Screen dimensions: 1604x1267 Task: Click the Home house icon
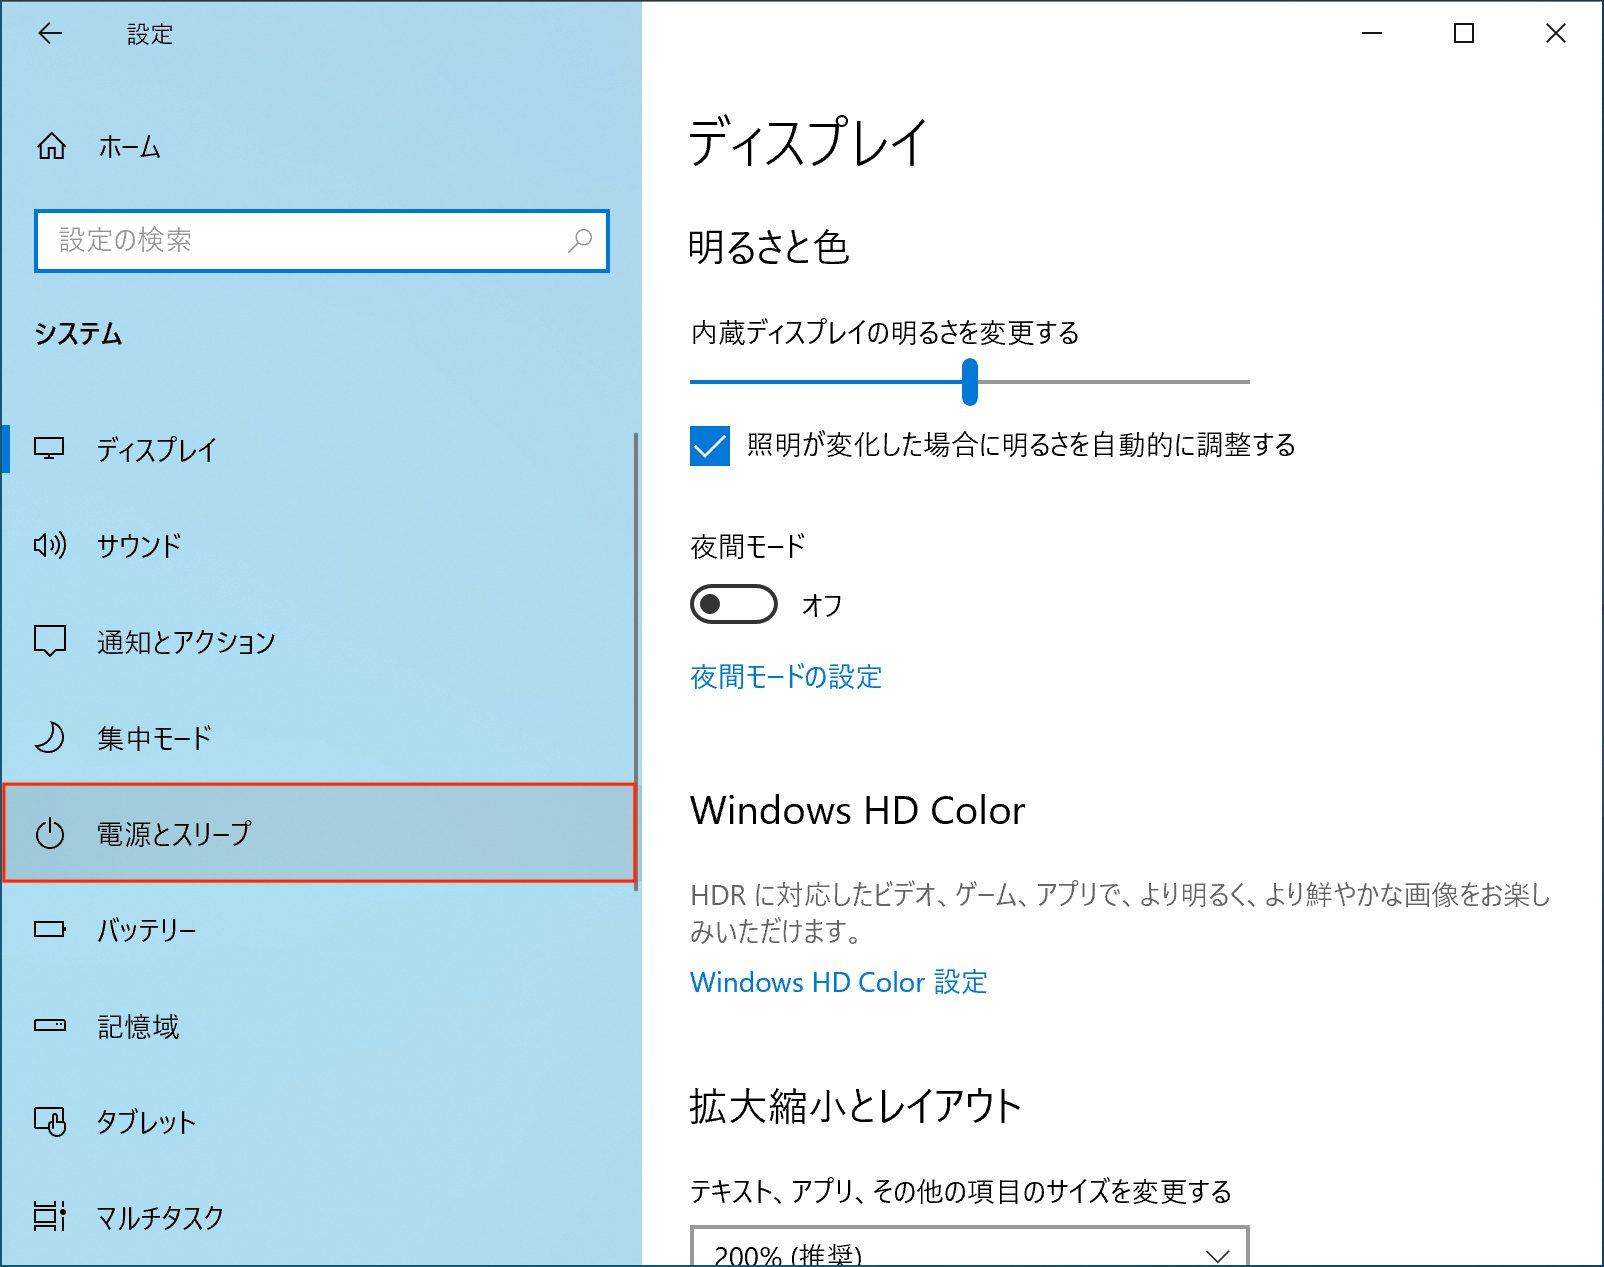[x=51, y=147]
